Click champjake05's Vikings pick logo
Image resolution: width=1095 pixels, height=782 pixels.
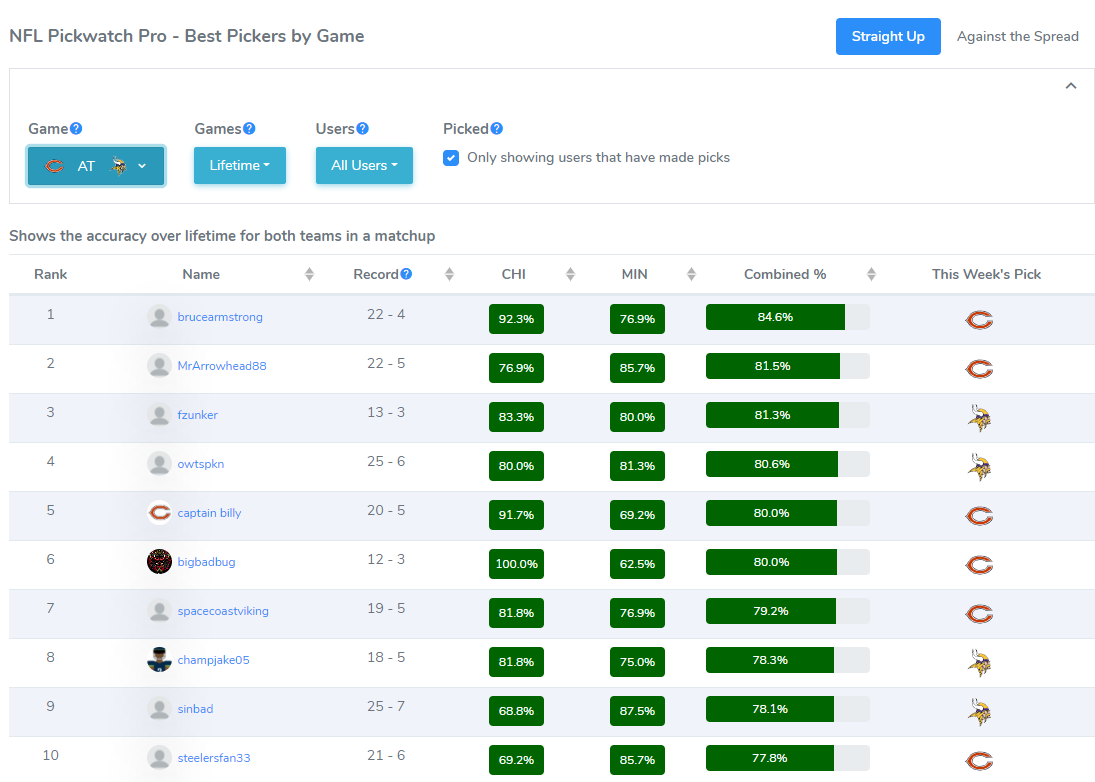coord(979,663)
